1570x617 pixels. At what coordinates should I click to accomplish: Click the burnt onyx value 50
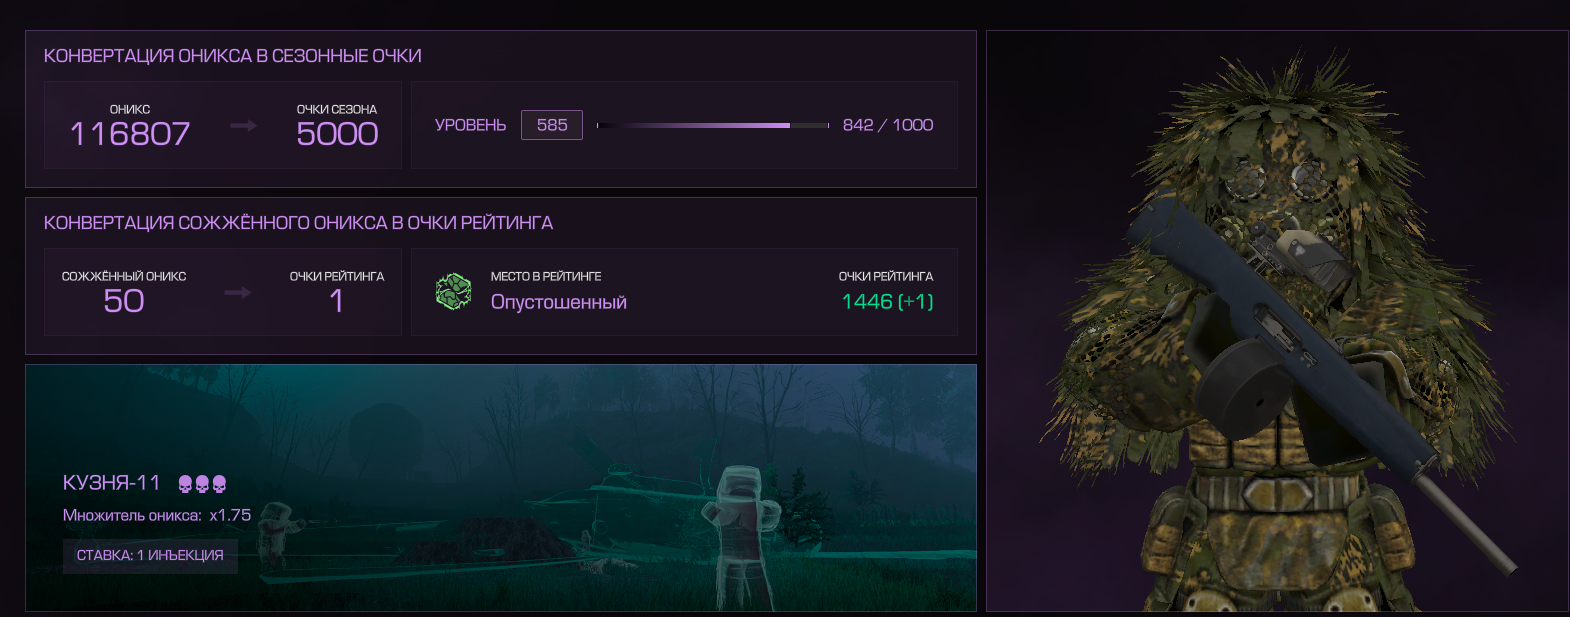(x=124, y=301)
